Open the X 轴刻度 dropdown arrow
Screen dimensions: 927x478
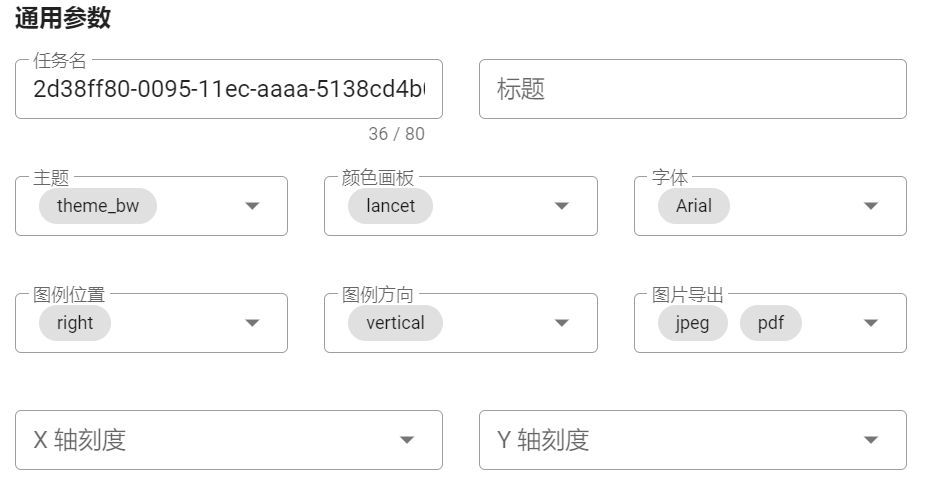click(x=407, y=440)
